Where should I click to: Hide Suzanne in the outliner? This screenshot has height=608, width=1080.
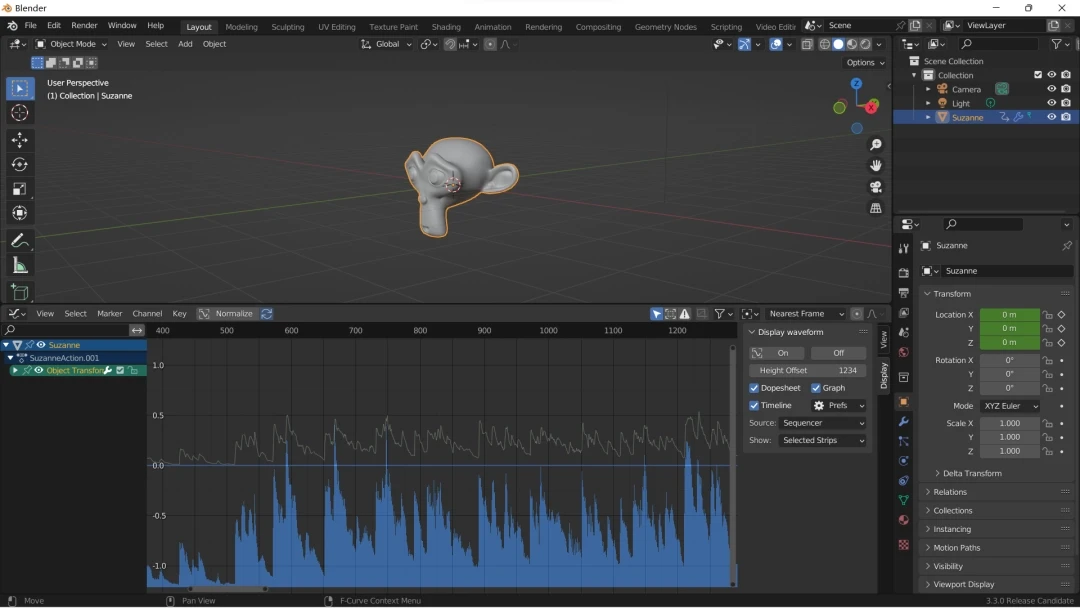tap(1051, 117)
